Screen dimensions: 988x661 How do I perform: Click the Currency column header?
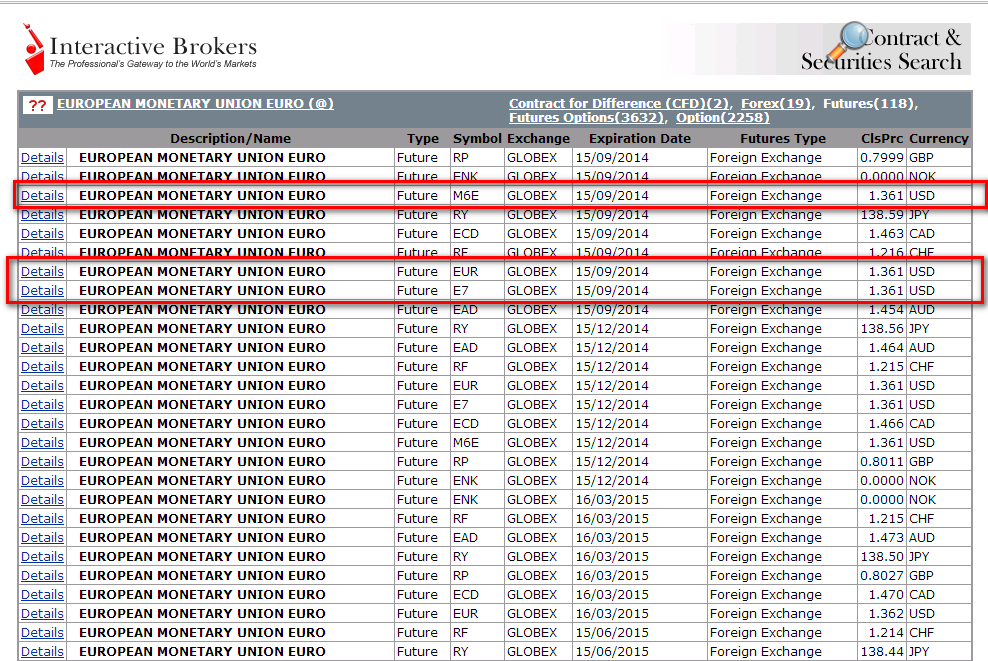click(x=939, y=139)
